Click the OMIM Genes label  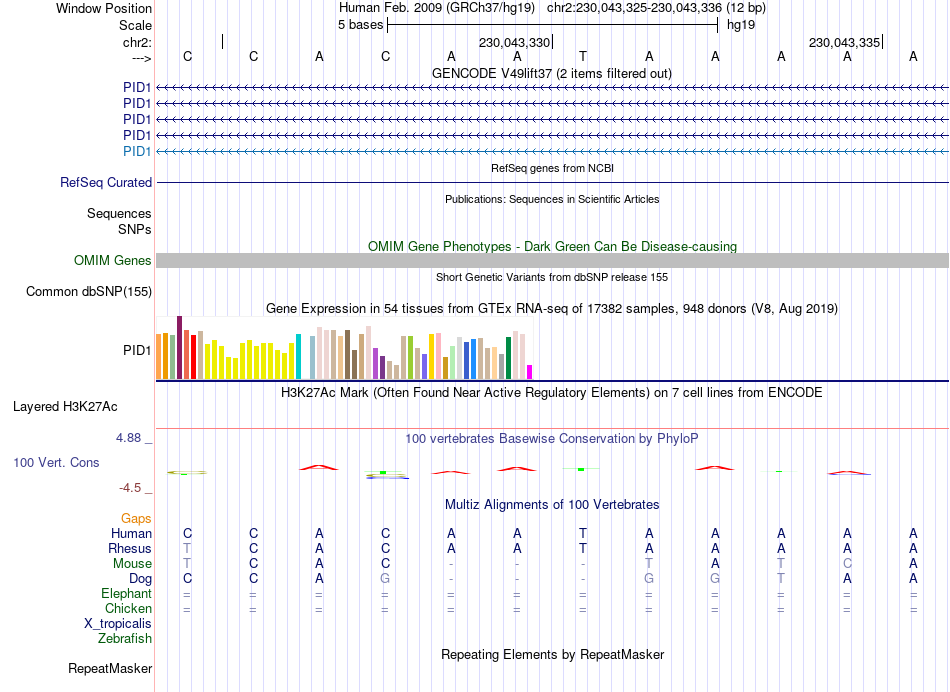point(113,261)
